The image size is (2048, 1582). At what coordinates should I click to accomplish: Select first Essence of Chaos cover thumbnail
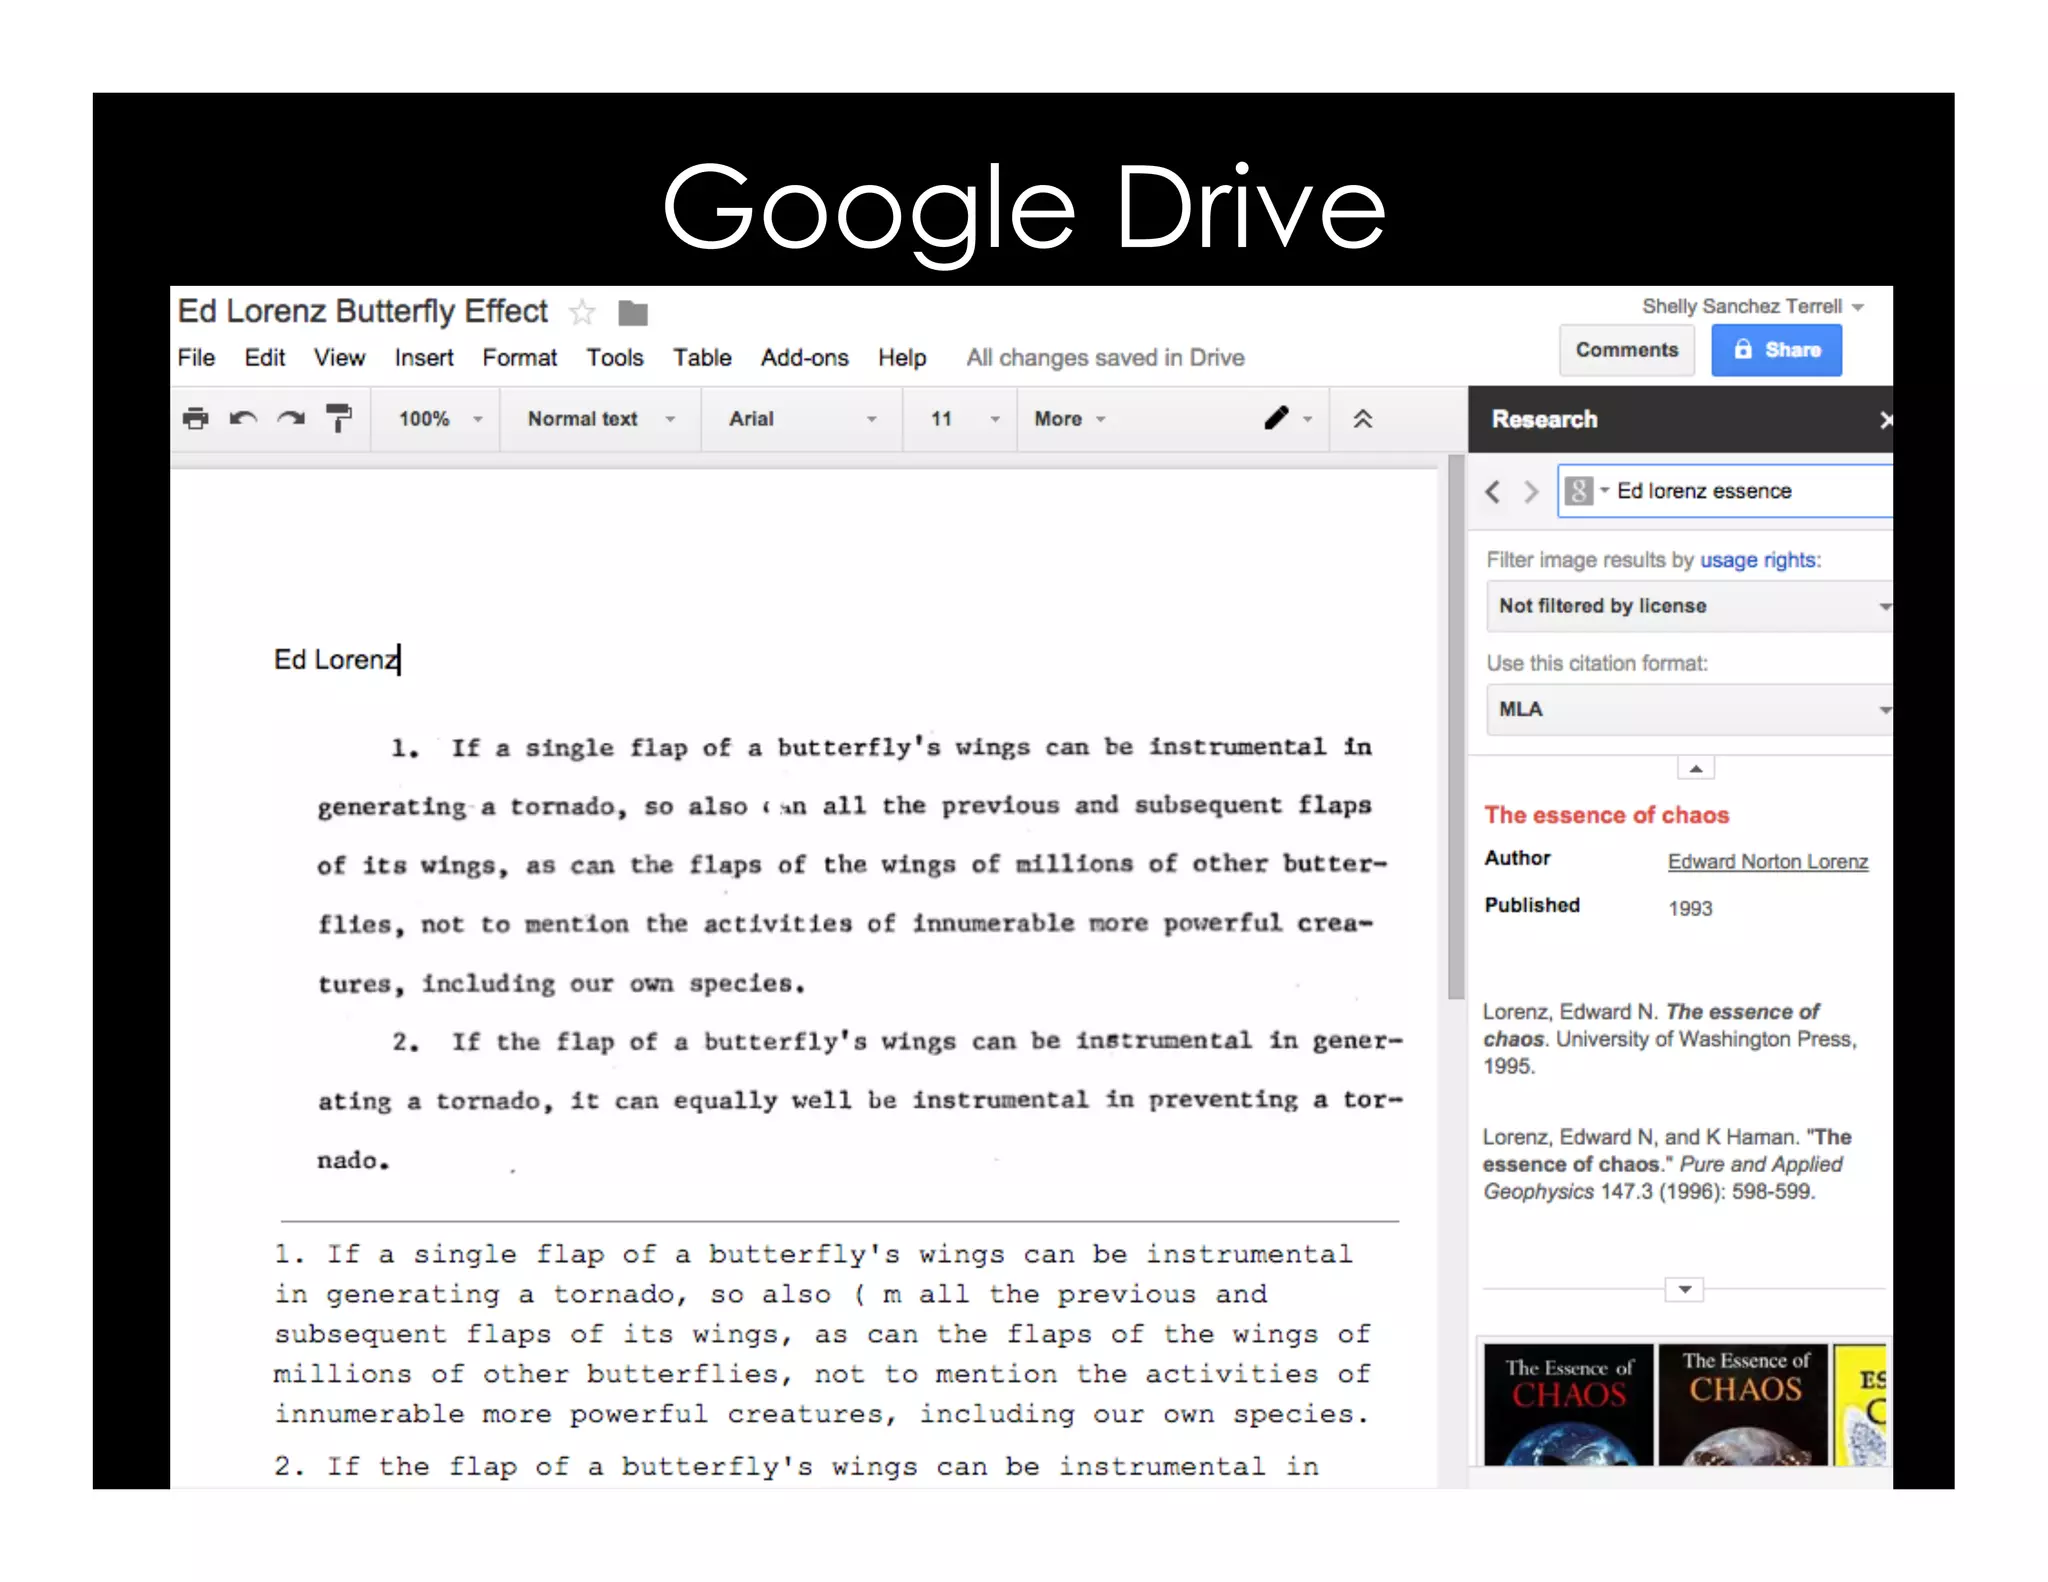[1567, 1404]
